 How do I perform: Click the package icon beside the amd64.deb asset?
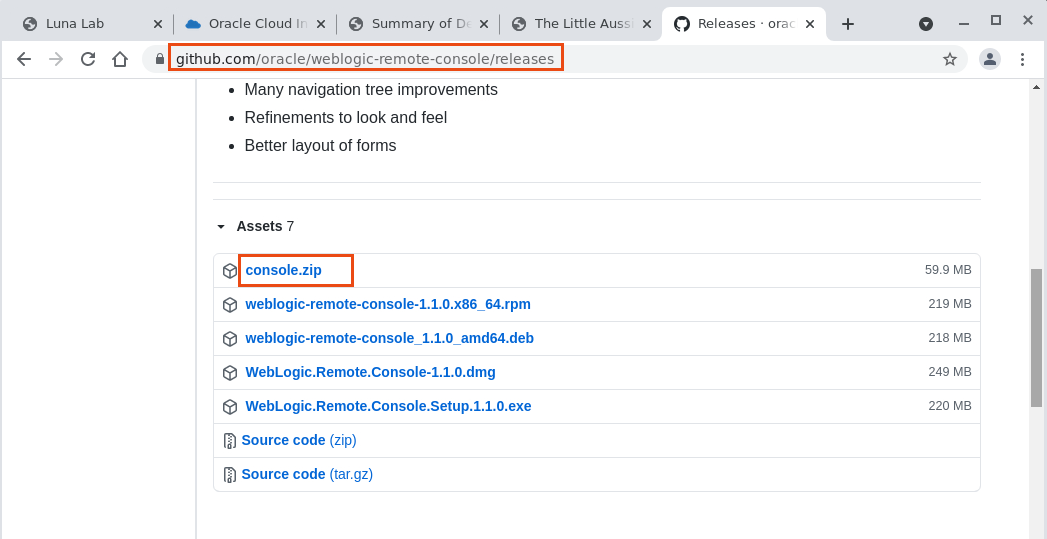(x=230, y=339)
